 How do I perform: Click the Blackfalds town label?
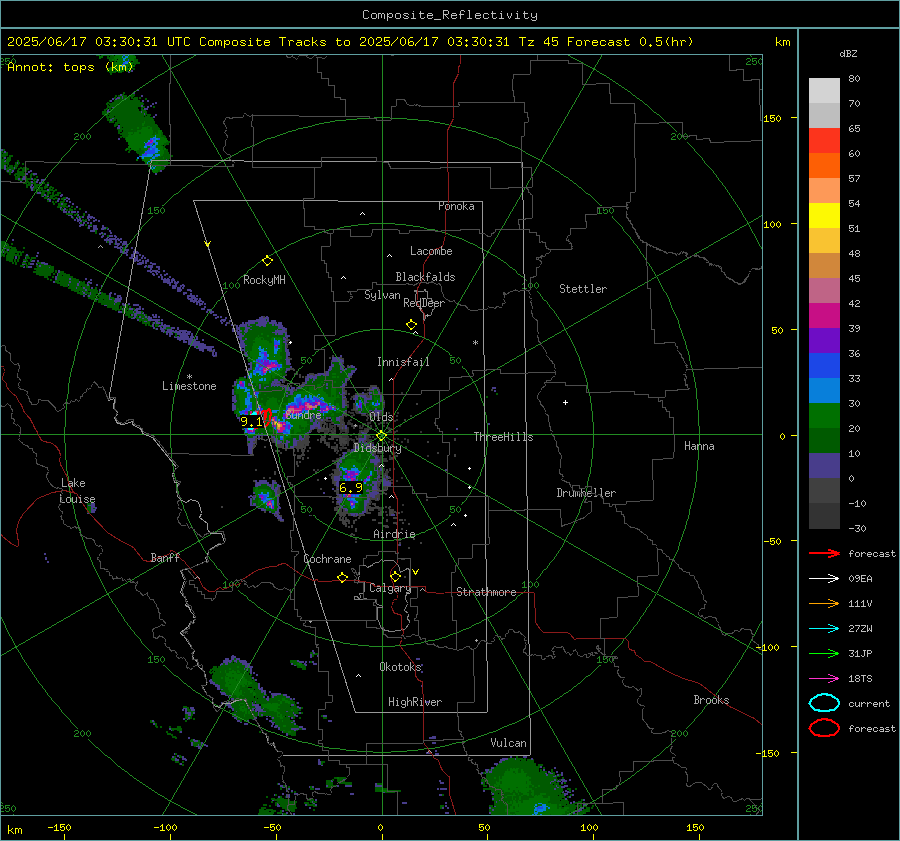[x=425, y=277]
